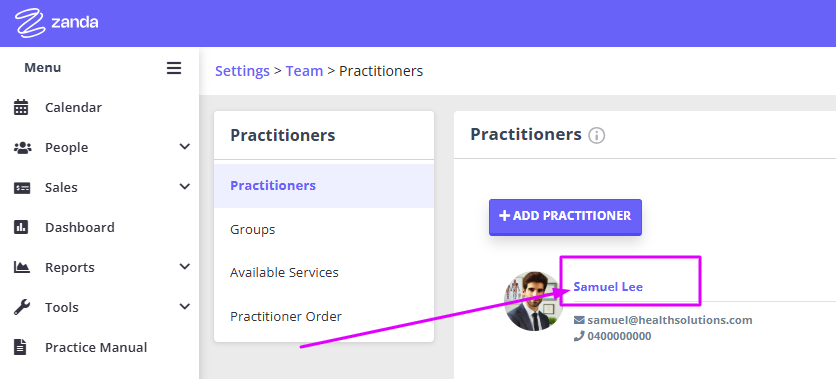Screen dimensions: 836x379
Task: Show the Practitioners info circle icon
Action: tap(597, 136)
